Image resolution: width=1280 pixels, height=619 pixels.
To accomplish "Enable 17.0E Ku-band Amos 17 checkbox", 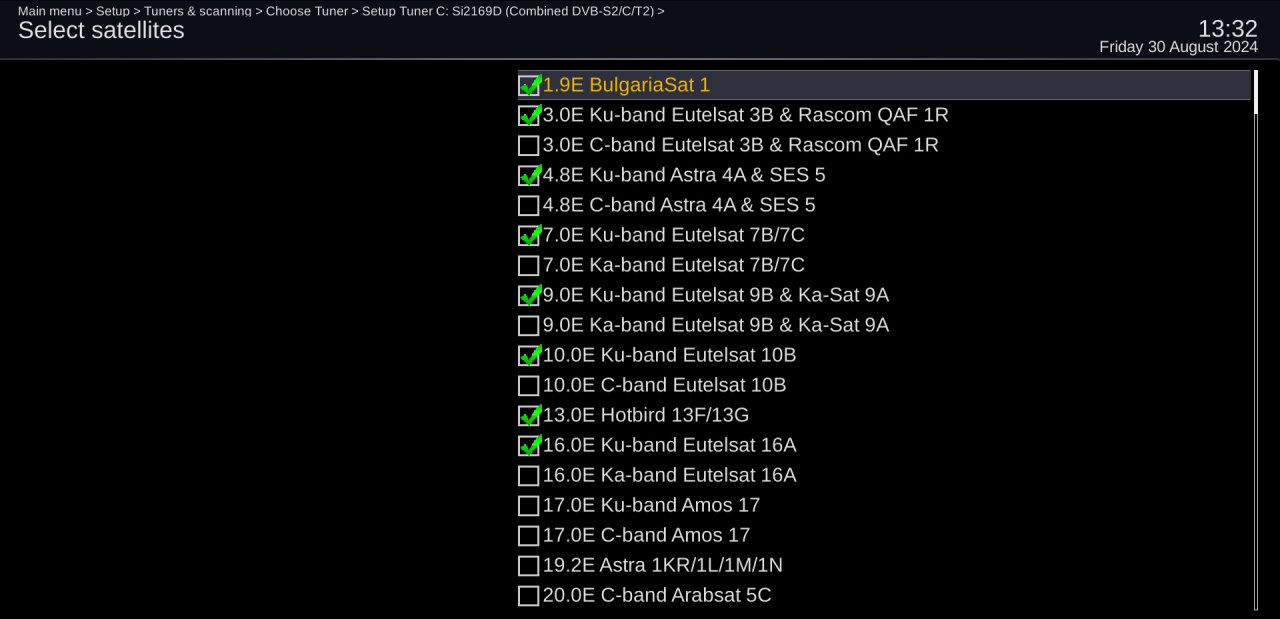I will point(529,506).
